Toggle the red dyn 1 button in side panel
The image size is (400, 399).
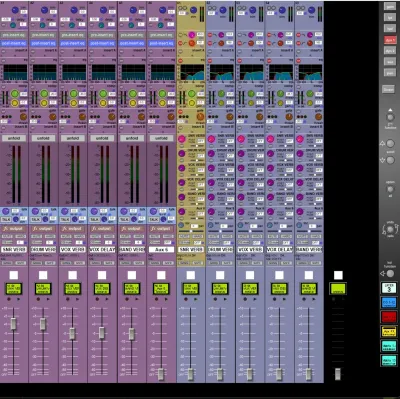[x=390, y=40]
